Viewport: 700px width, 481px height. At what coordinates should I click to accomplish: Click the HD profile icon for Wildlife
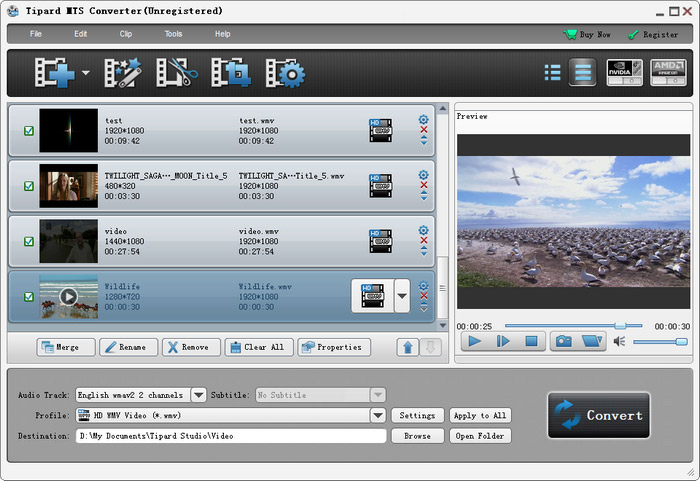[373, 296]
